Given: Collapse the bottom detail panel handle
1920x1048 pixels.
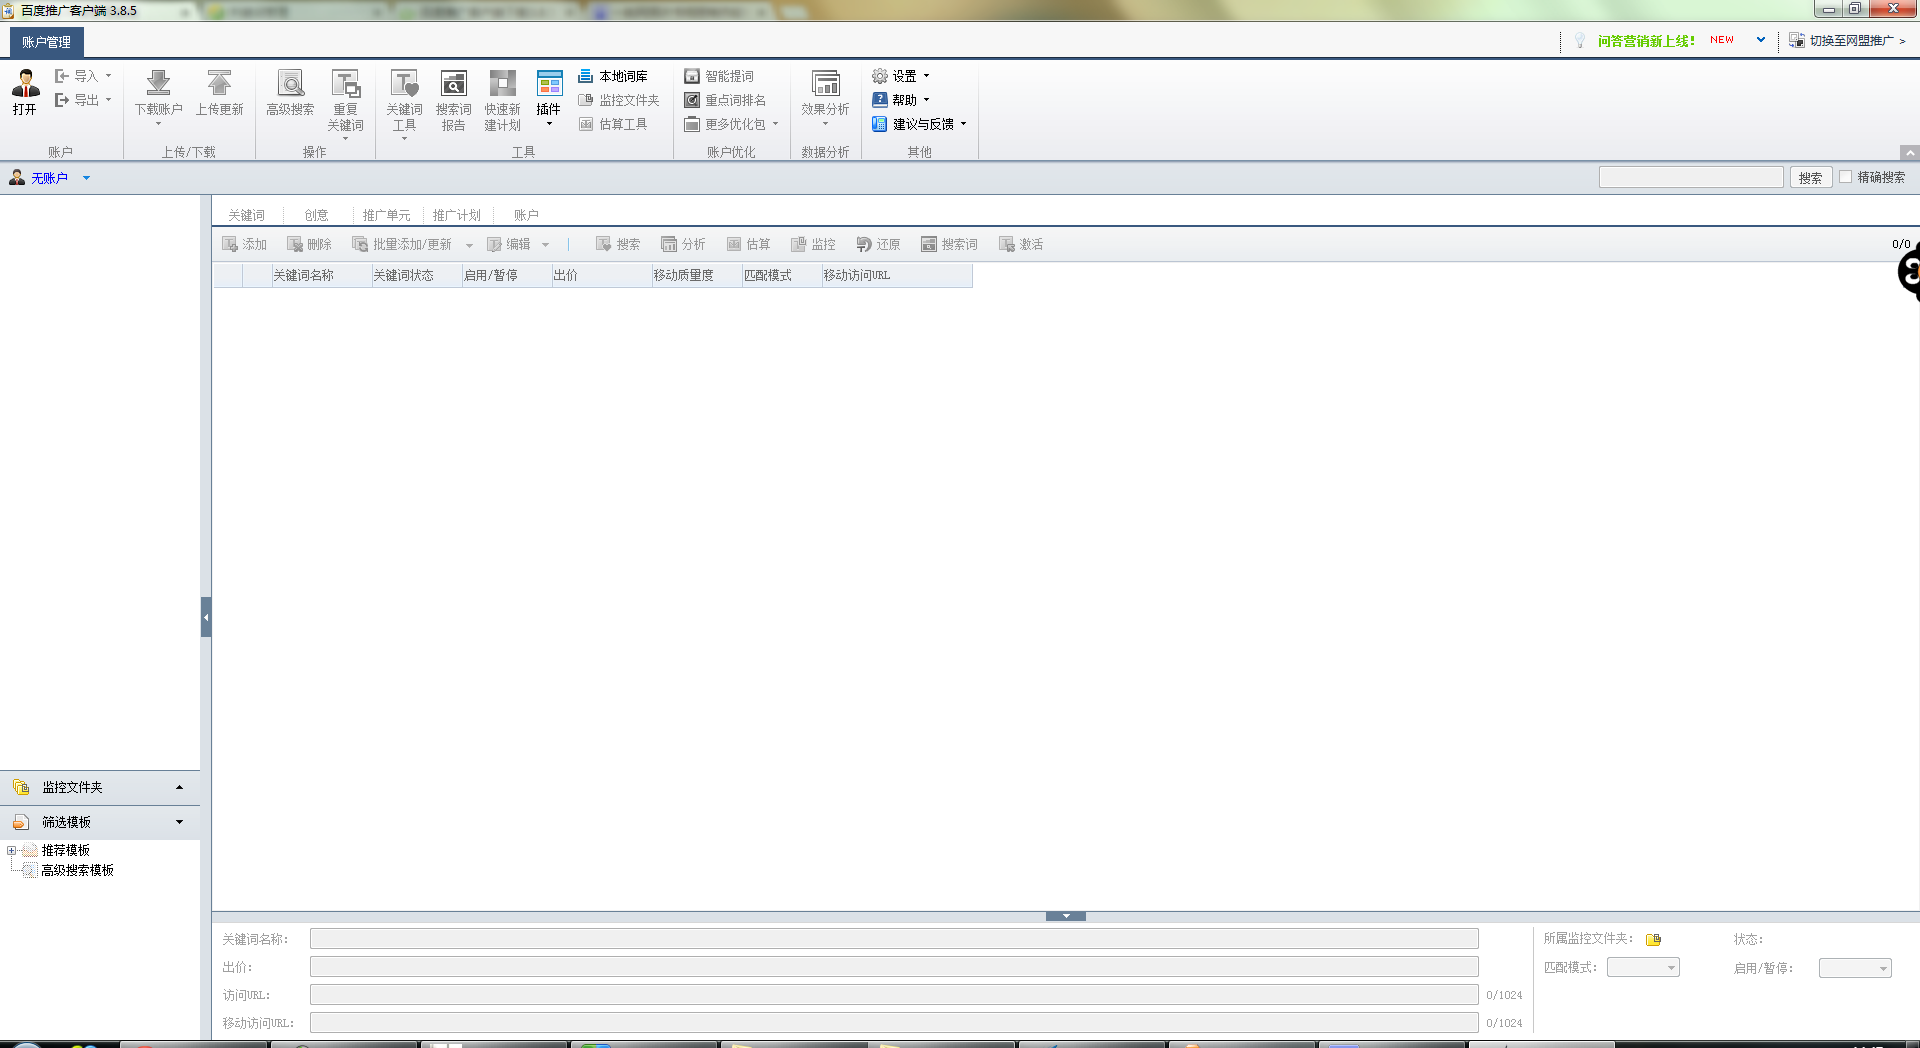Looking at the screenshot, I should point(1066,916).
